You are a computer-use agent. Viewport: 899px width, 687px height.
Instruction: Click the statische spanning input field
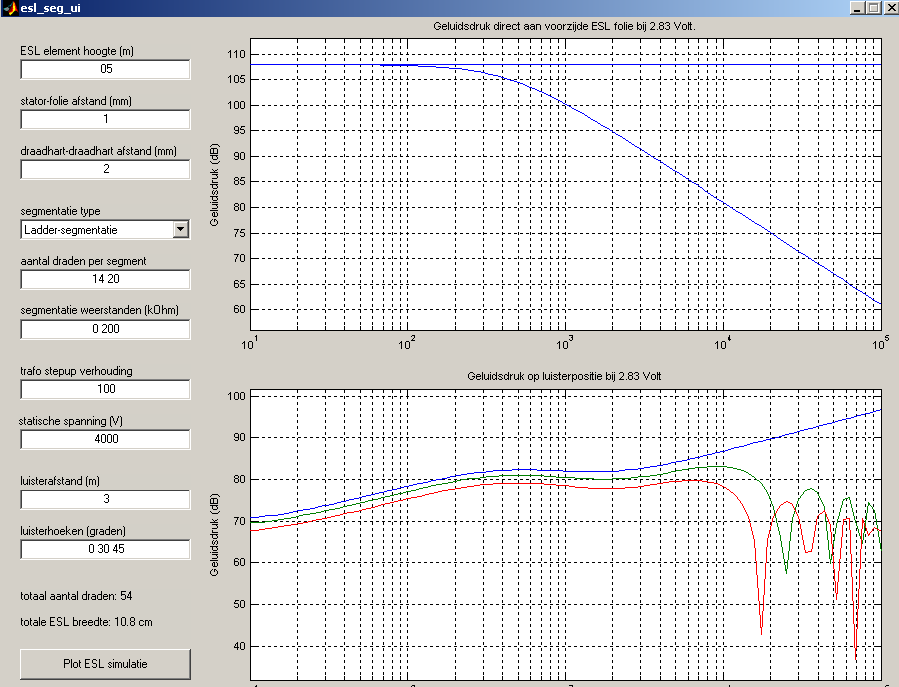pyautogui.click(x=105, y=439)
